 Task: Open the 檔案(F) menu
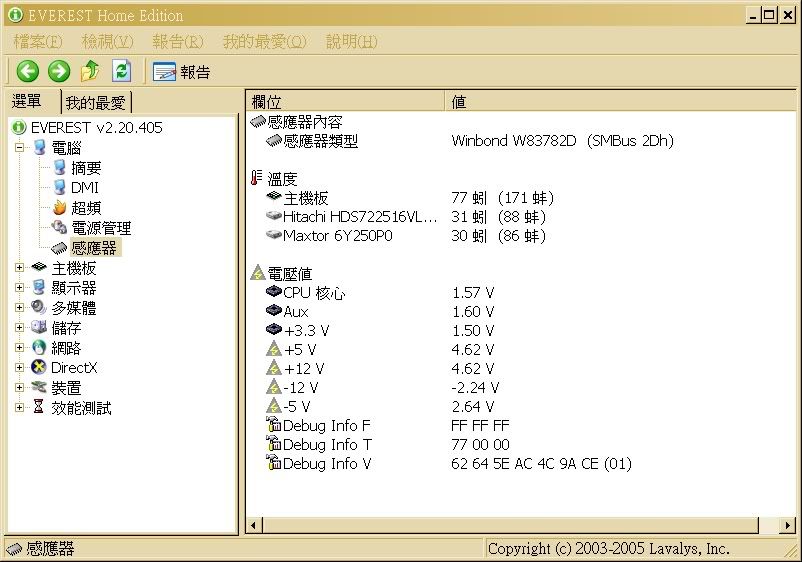point(38,41)
